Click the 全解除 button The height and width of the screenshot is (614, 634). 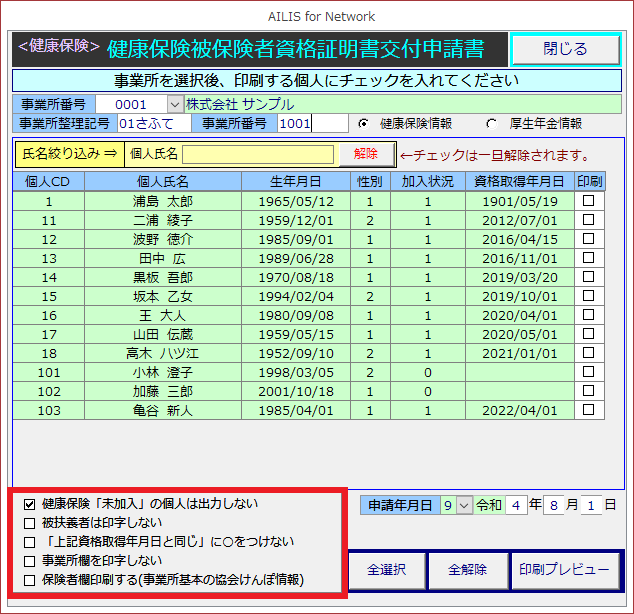(x=467, y=570)
